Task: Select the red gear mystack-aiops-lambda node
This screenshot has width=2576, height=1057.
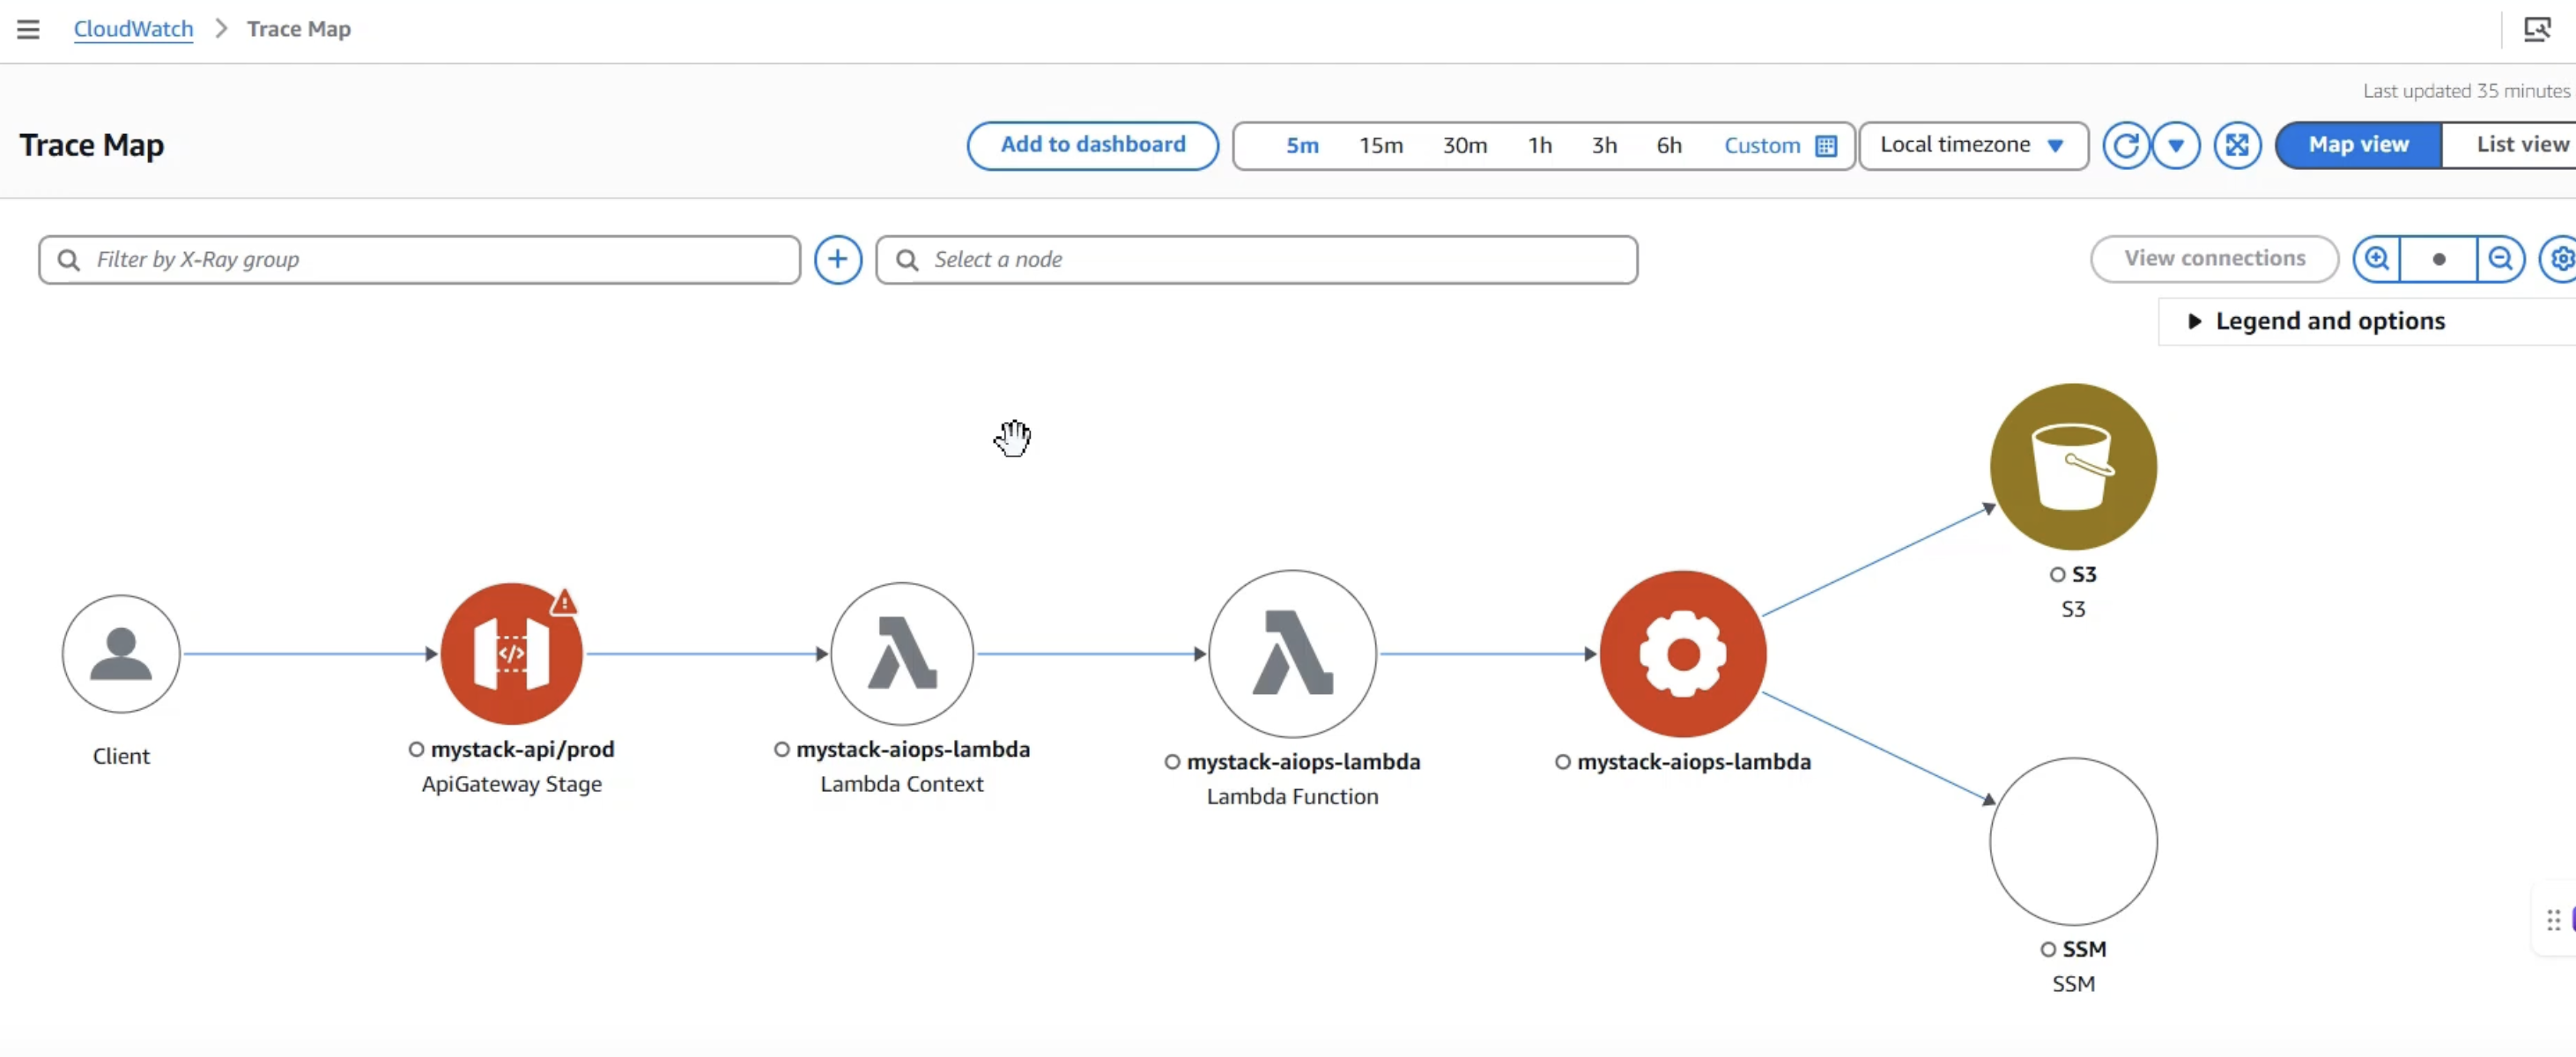Action: pyautogui.click(x=1682, y=653)
